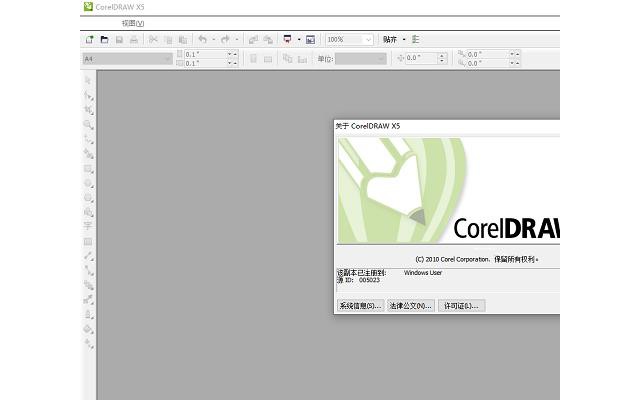Click the "关于 CorelDRAW X5" dialog title
This screenshot has width=640, height=400.
tap(368, 126)
